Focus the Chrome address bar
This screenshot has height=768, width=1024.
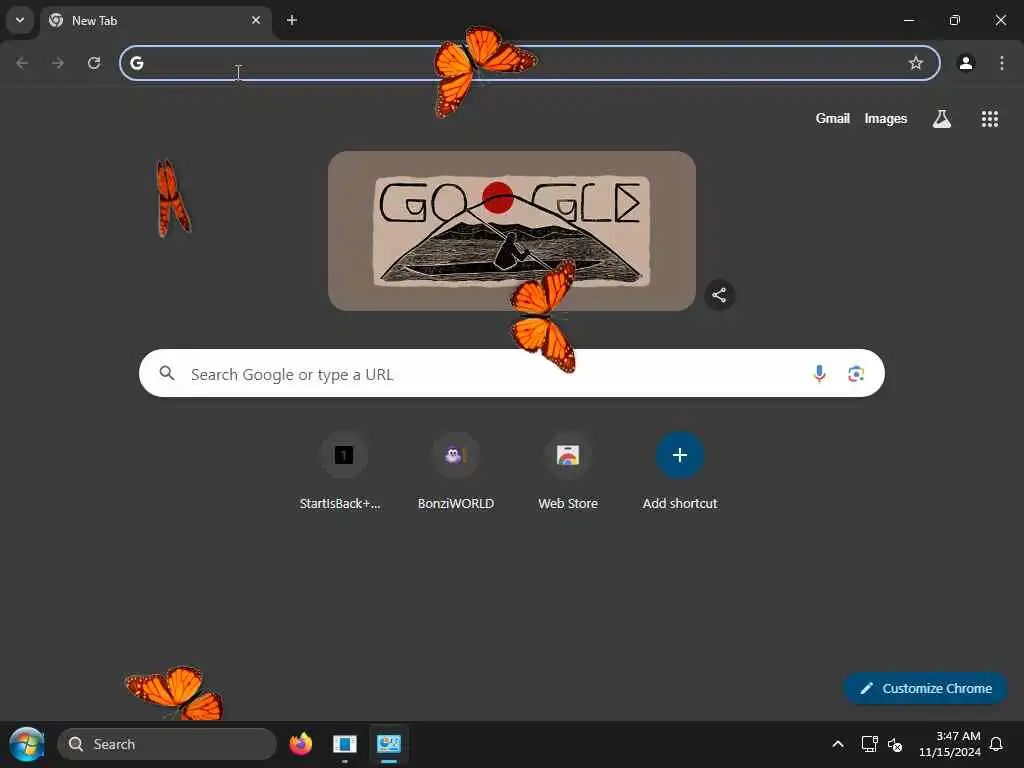[x=530, y=63]
